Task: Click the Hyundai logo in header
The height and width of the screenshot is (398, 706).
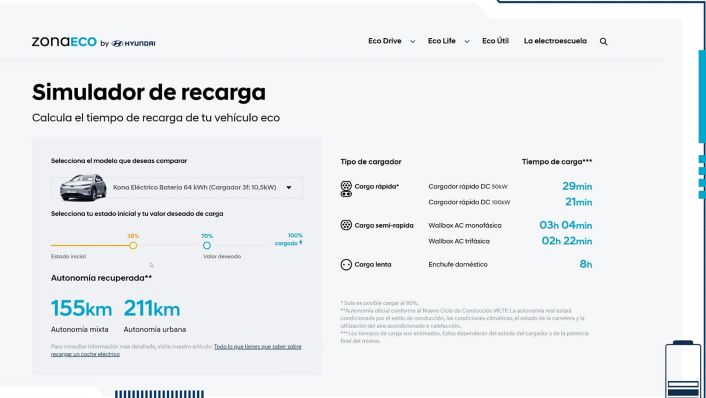Action: coord(133,43)
